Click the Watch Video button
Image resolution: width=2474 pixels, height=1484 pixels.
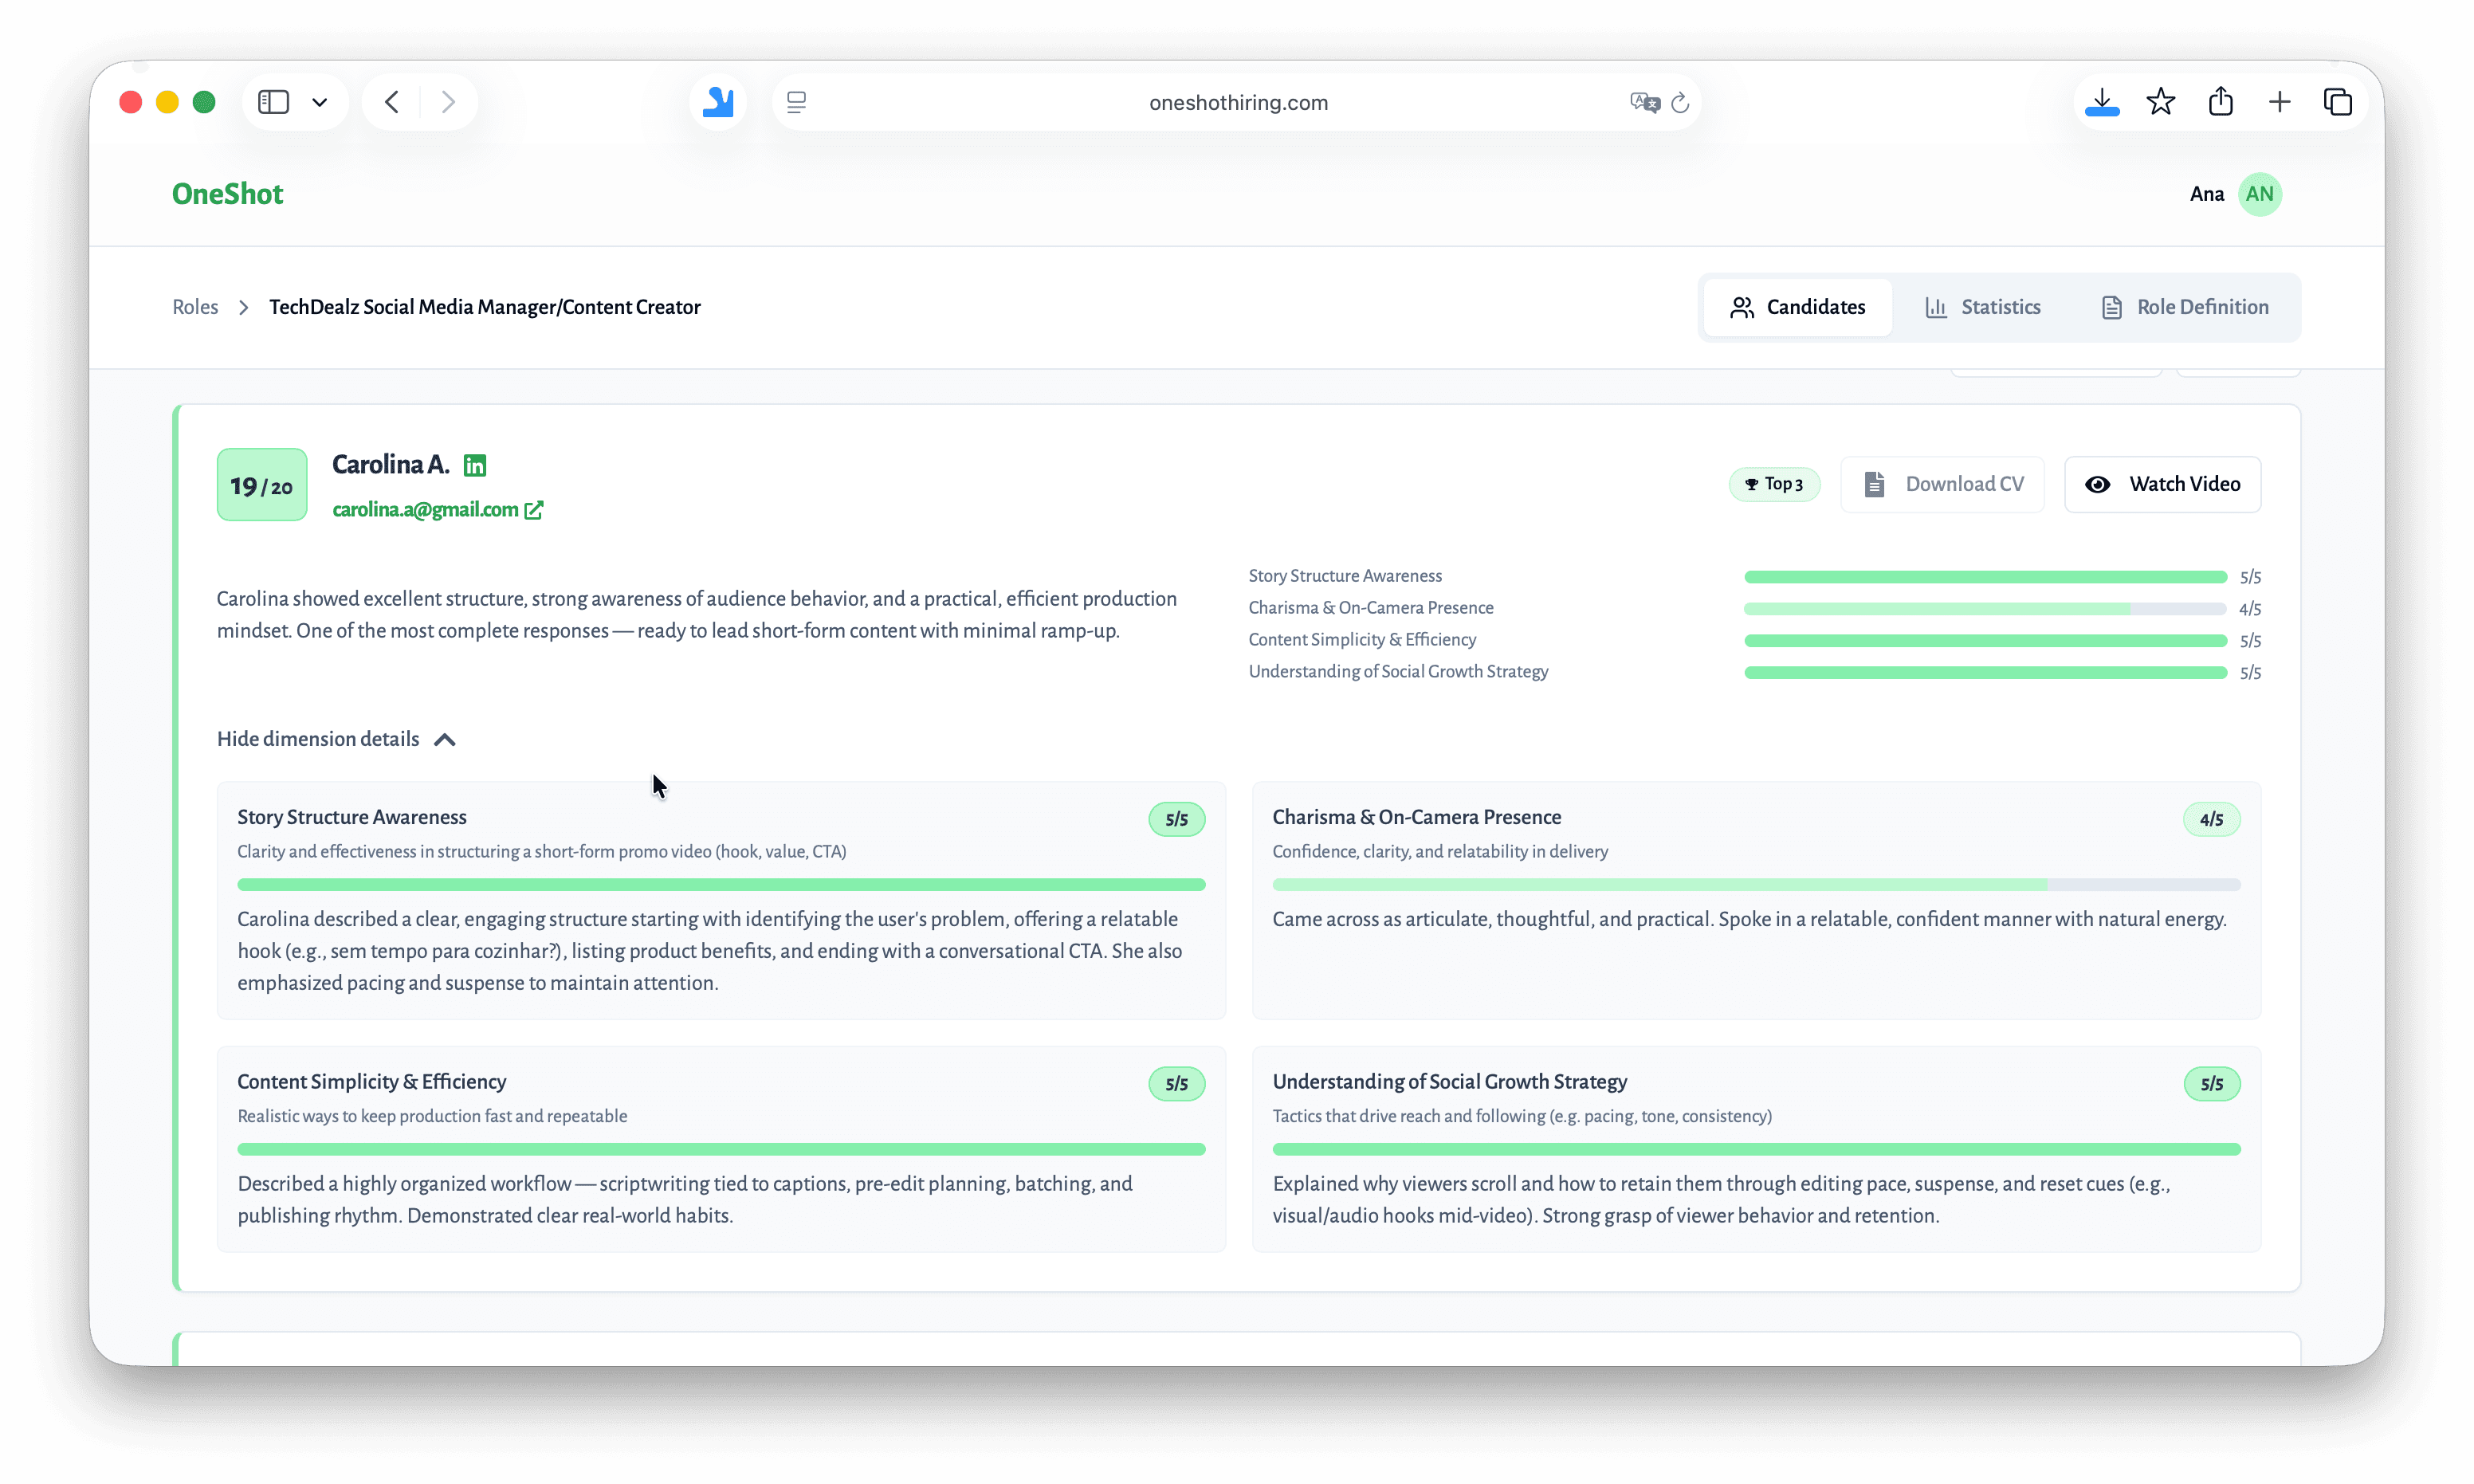2162,484
